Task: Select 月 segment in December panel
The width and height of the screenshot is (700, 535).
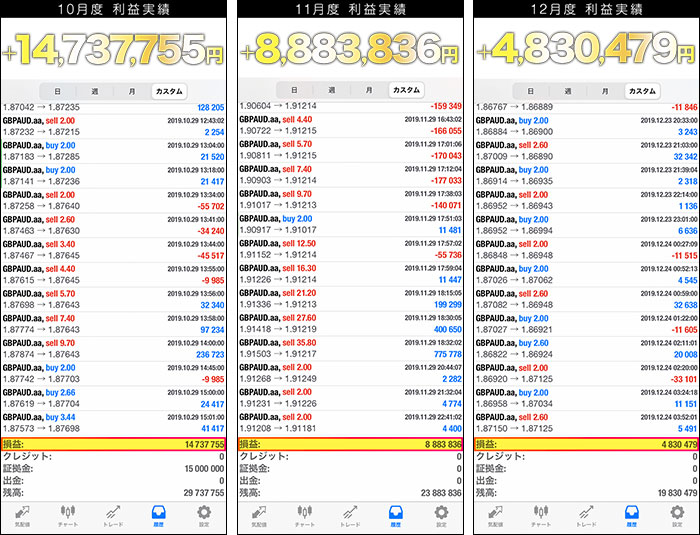Action: click(605, 91)
